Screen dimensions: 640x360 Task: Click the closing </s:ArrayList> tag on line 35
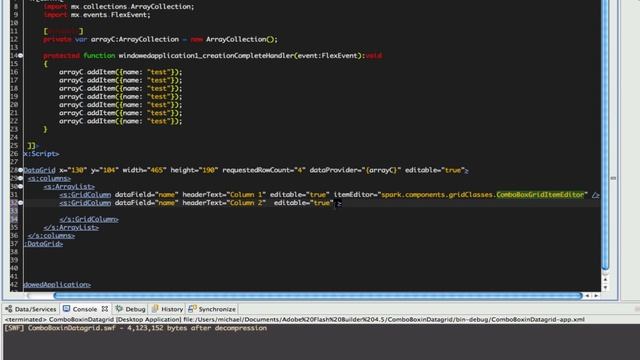(x=71, y=227)
